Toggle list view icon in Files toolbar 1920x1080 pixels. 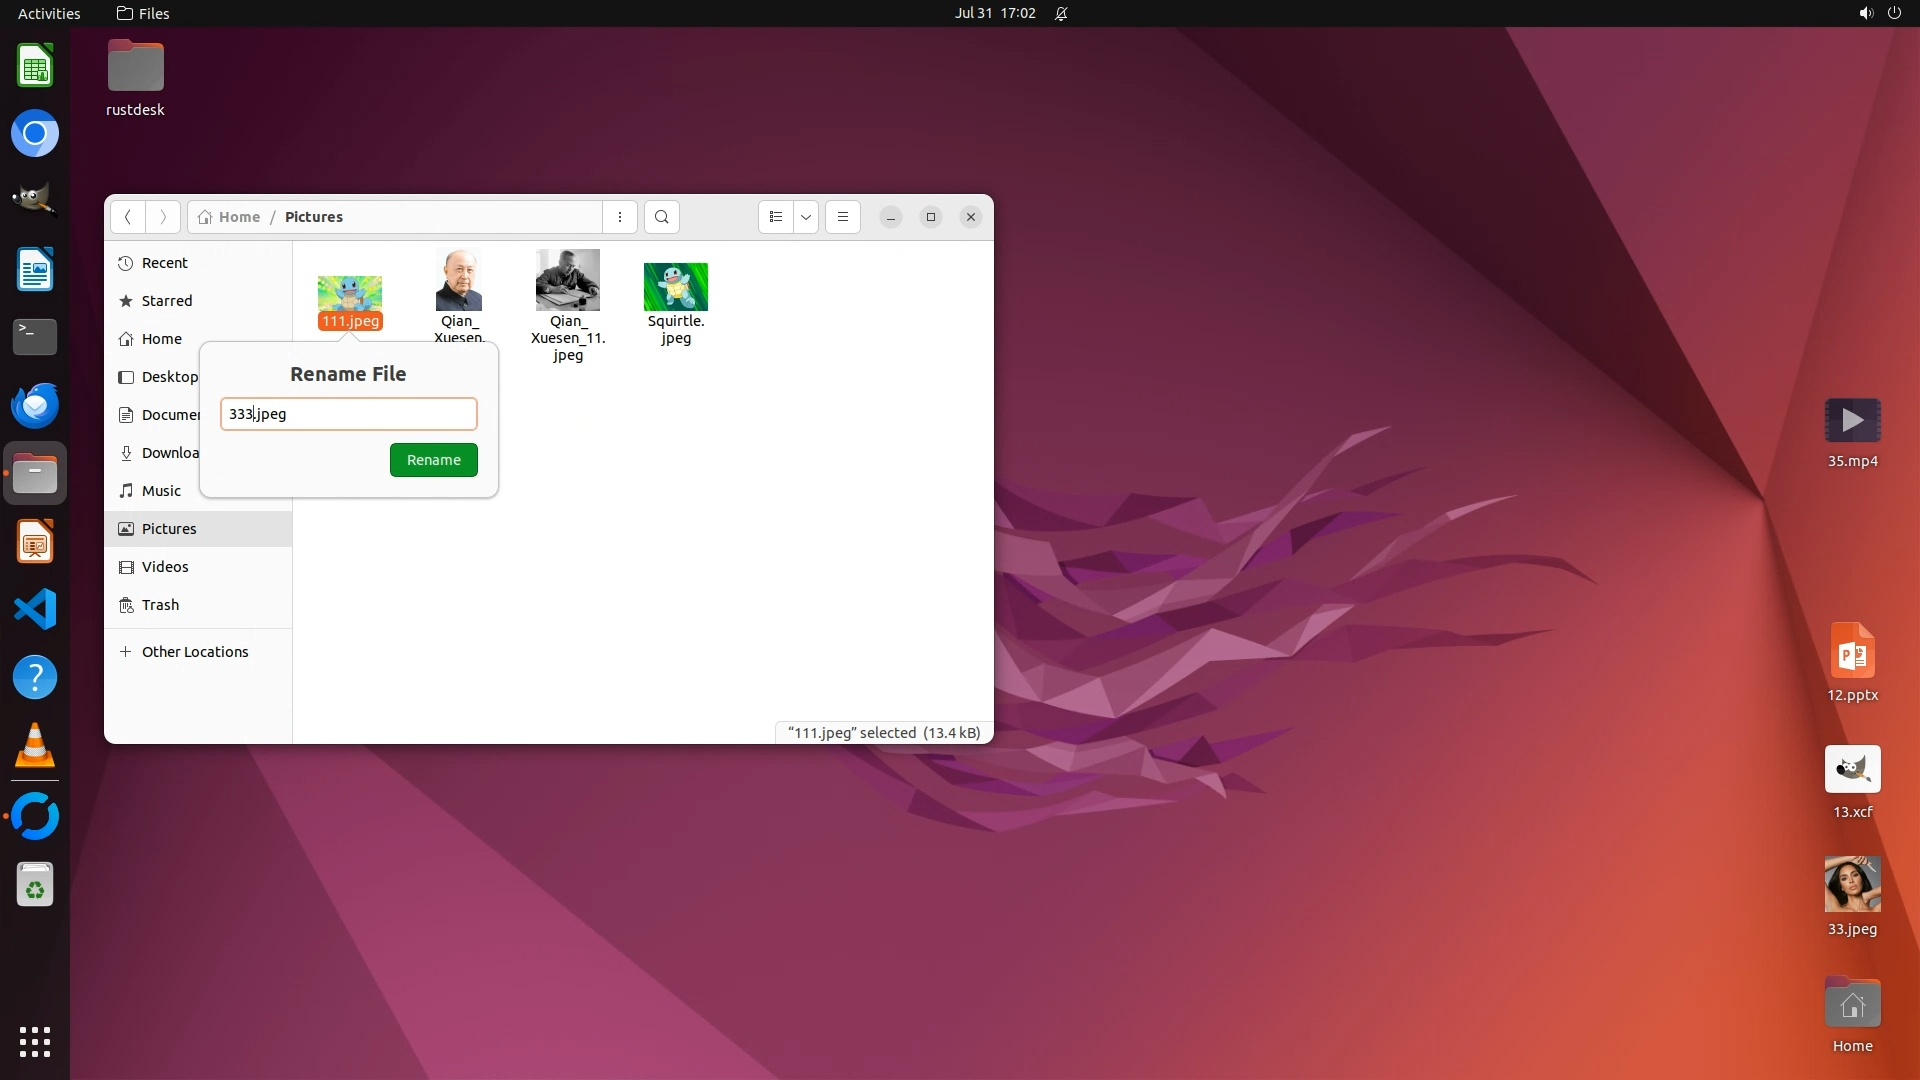[x=776, y=217]
